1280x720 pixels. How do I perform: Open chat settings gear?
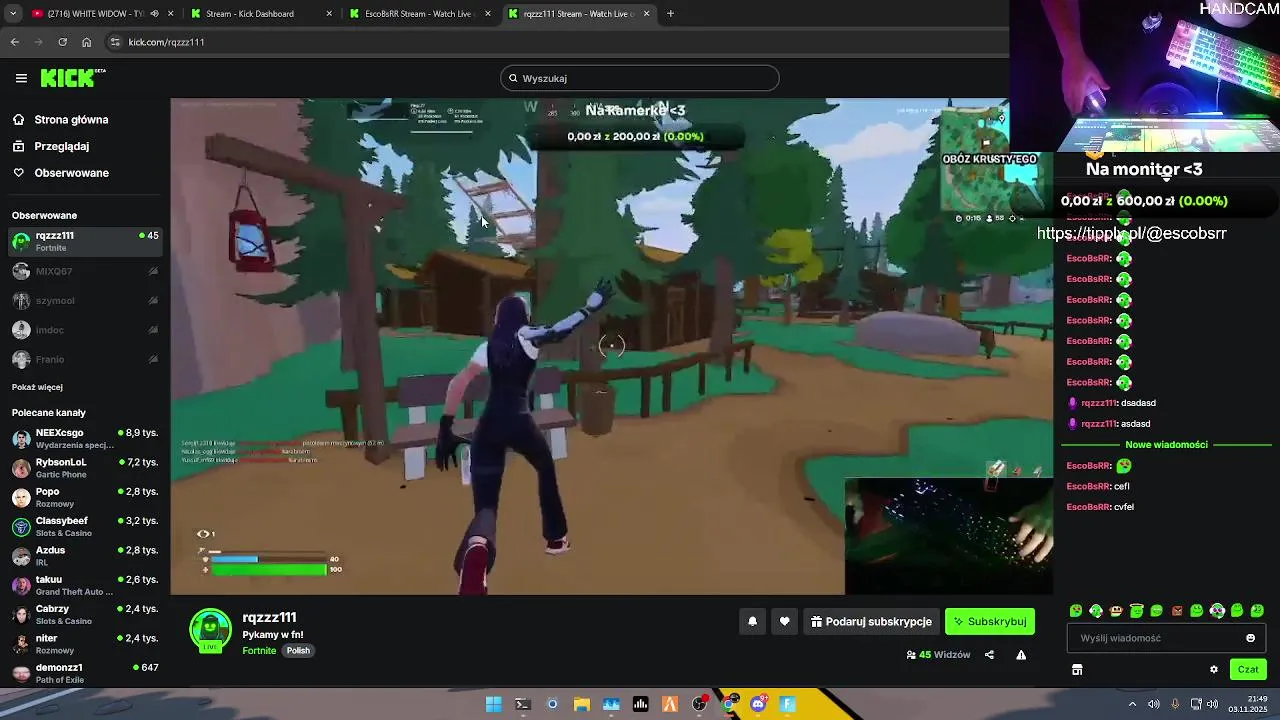[x=1214, y=670]
